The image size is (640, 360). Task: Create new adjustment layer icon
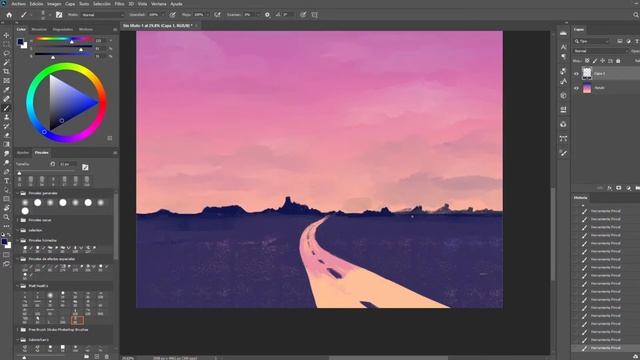pyautogui.click(x=628, y=188)
